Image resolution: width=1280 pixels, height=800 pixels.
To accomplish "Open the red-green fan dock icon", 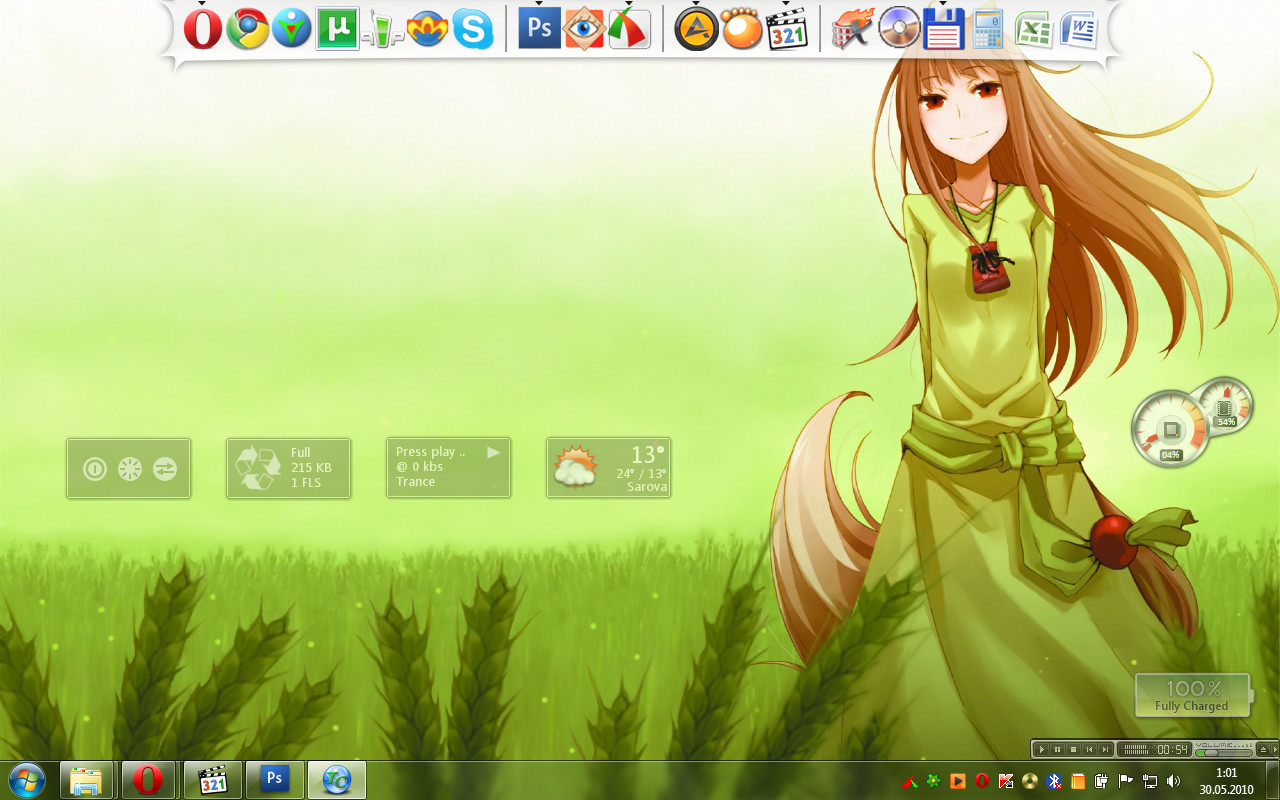I will pos(629,29).
